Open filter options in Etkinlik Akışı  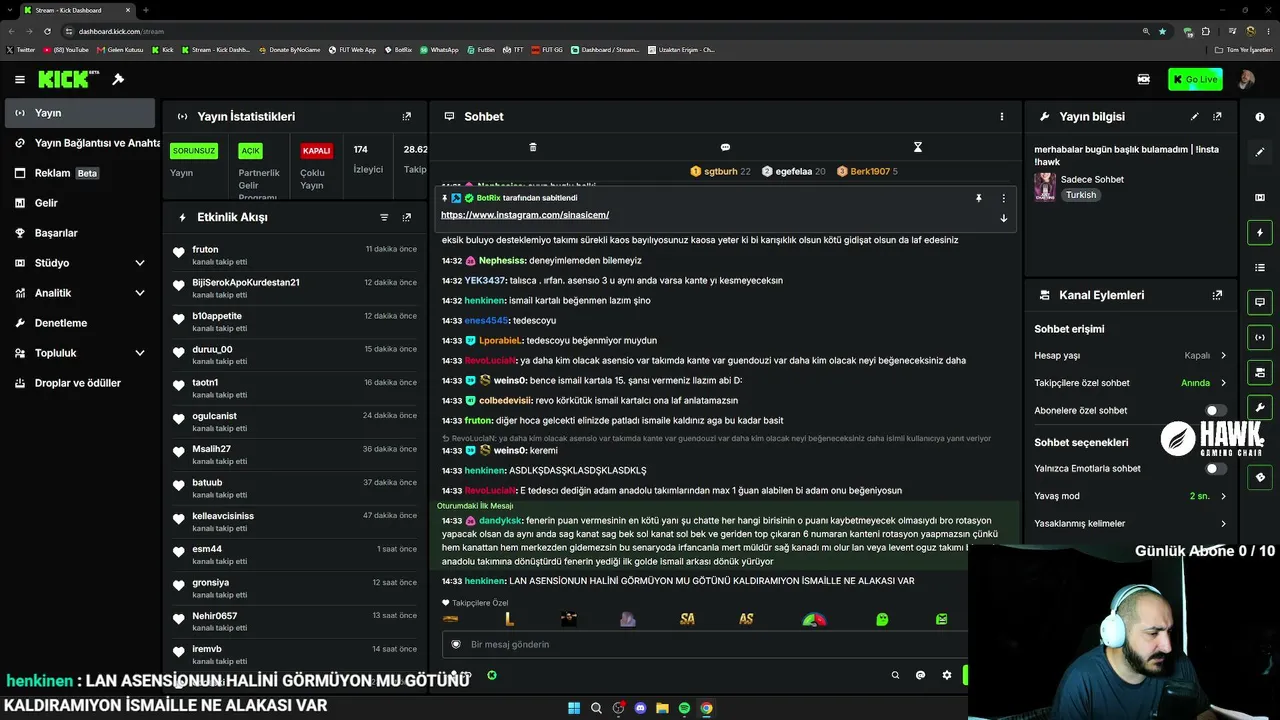(x=384, y=217)
